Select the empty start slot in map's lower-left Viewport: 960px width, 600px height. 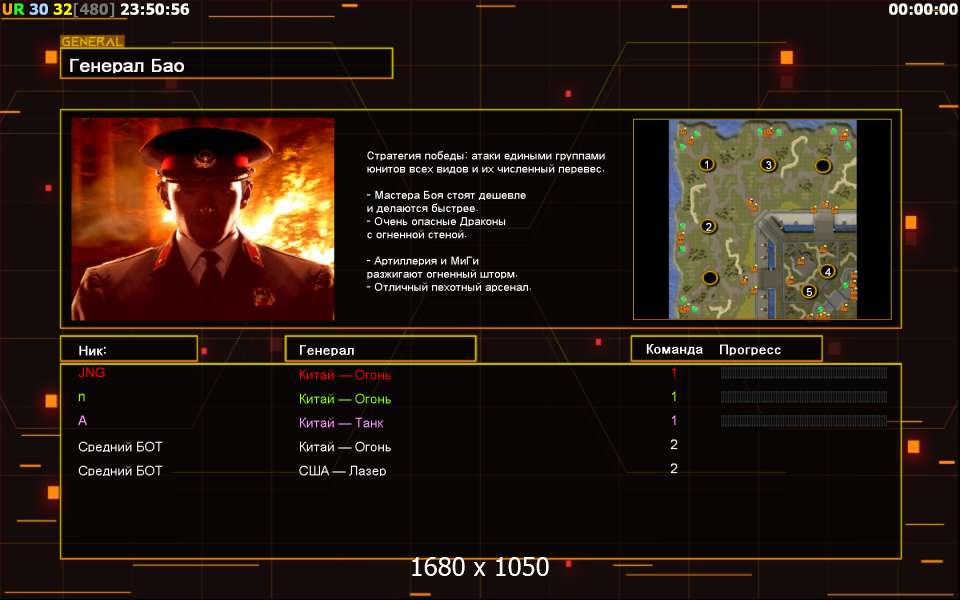(x=709, y=277)
